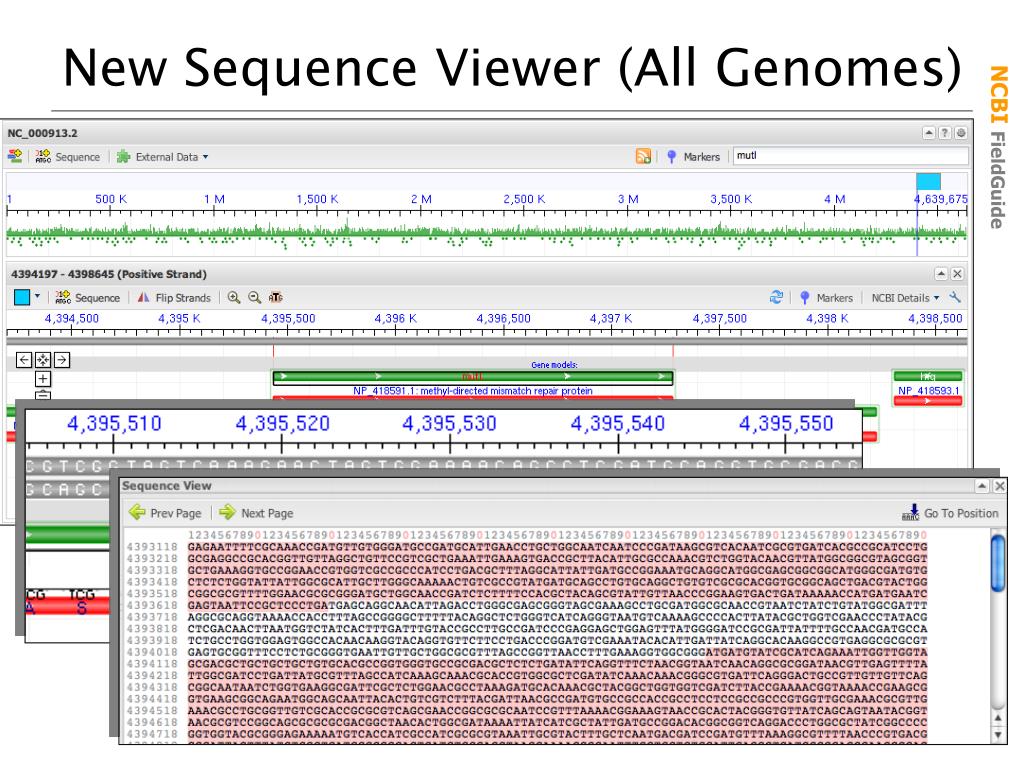
Task: Click the 2 M label on overview ruler
Action: click(x=421, y=199)
